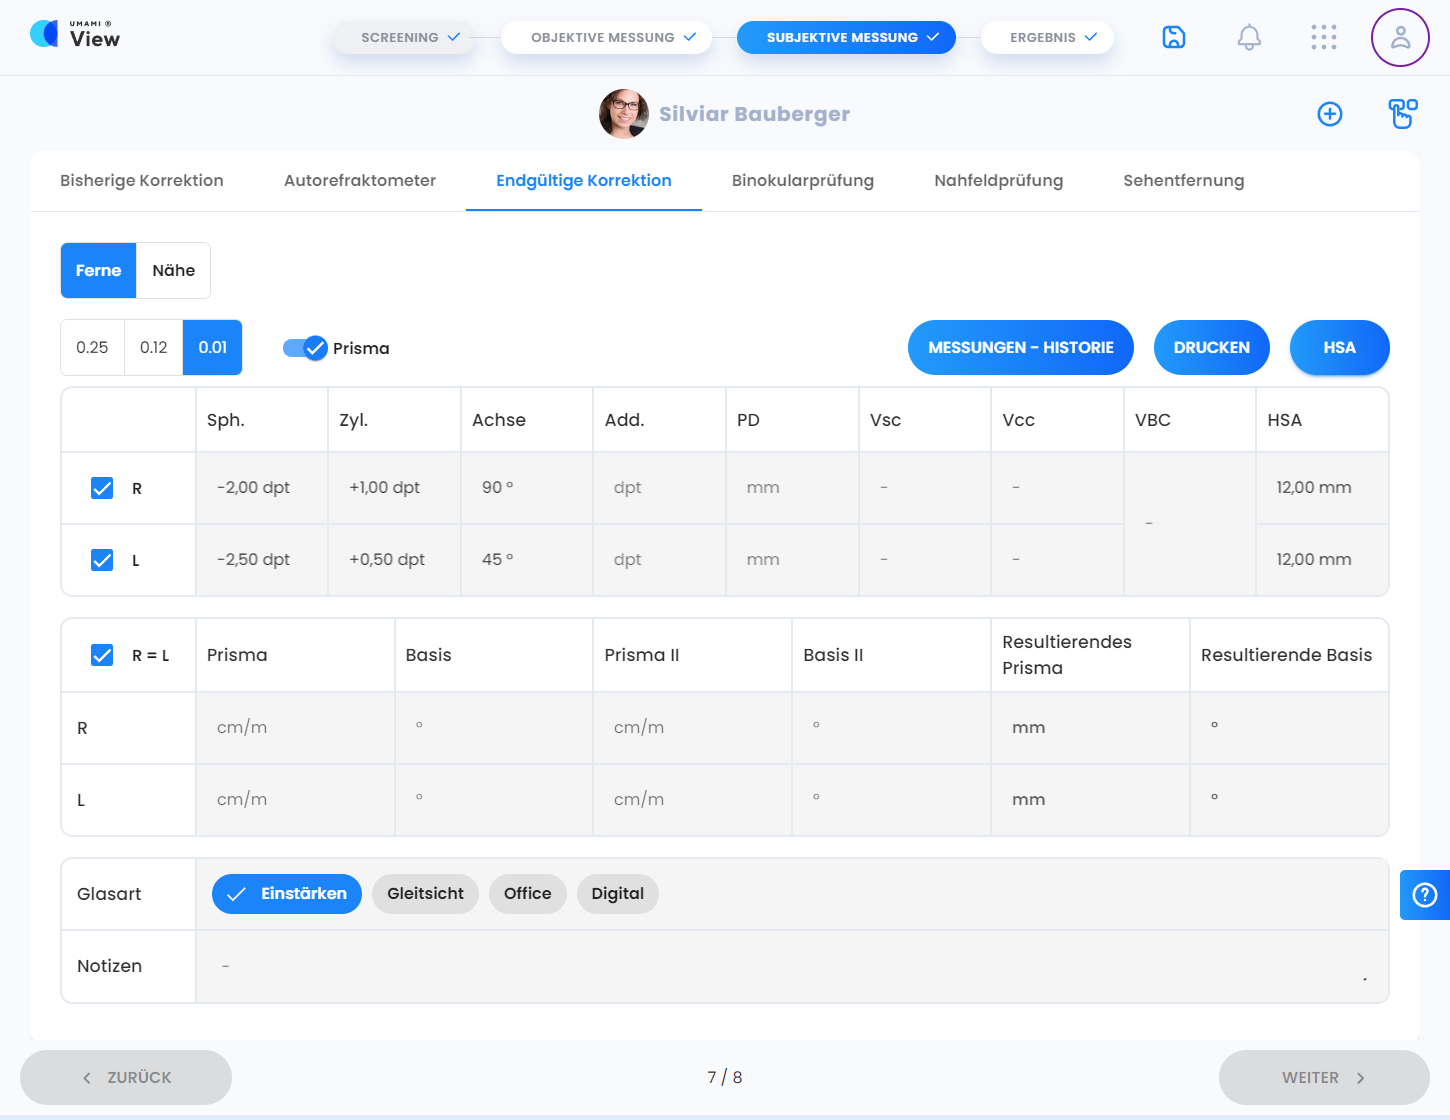Click the Notizen text field
This screenshot has width=1450, height=1120.
click(790, 966)
